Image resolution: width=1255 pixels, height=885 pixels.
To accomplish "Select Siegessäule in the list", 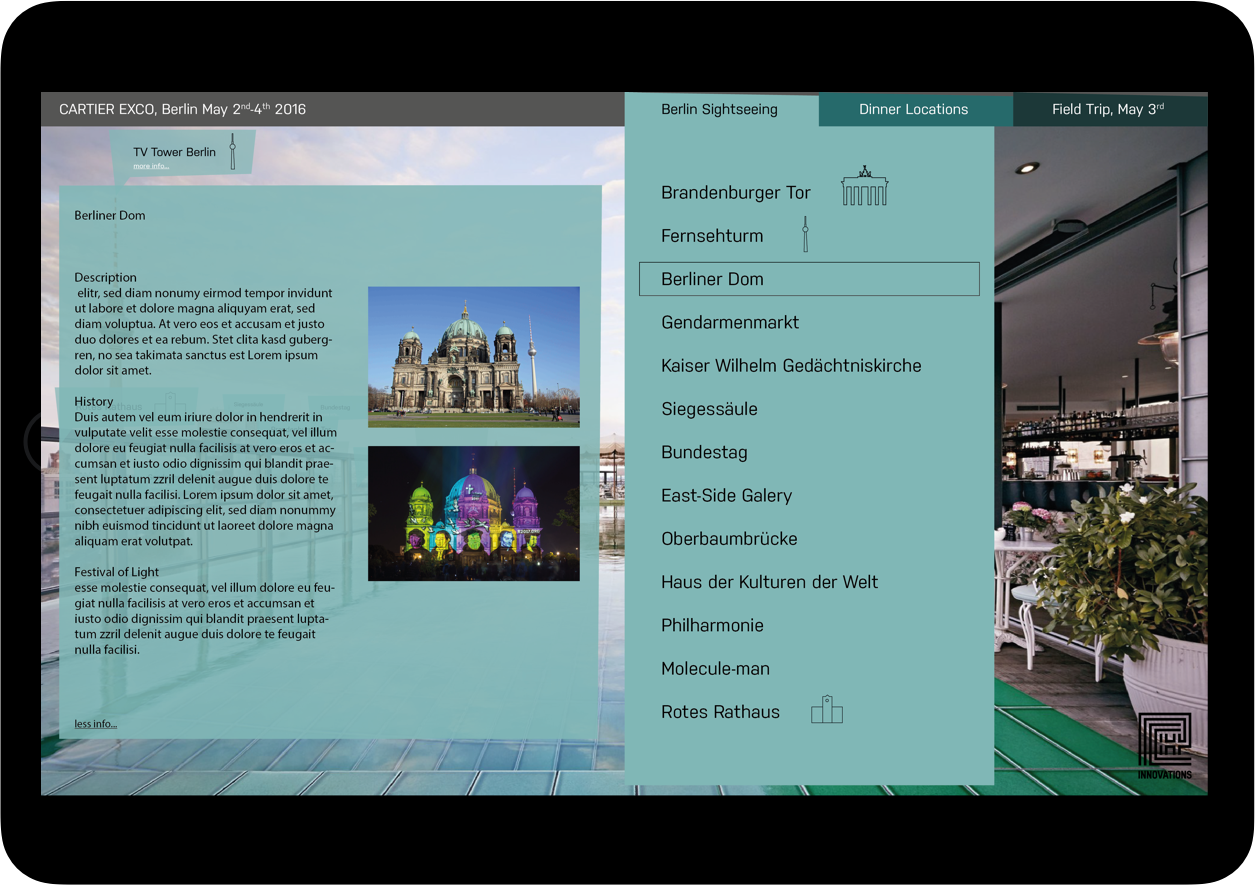I will 709,409.
